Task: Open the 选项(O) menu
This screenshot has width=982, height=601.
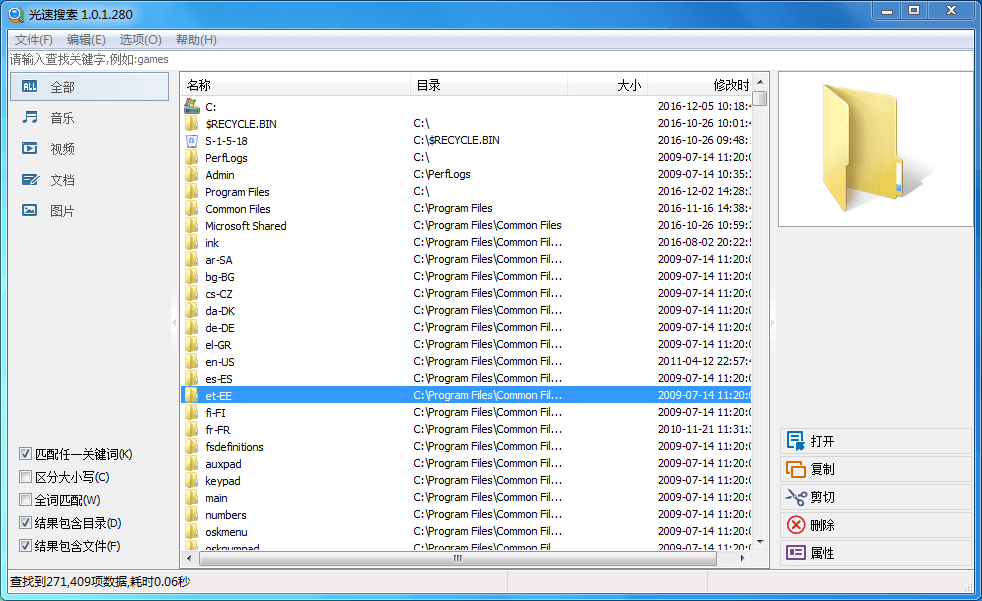Action: (140, 40)
